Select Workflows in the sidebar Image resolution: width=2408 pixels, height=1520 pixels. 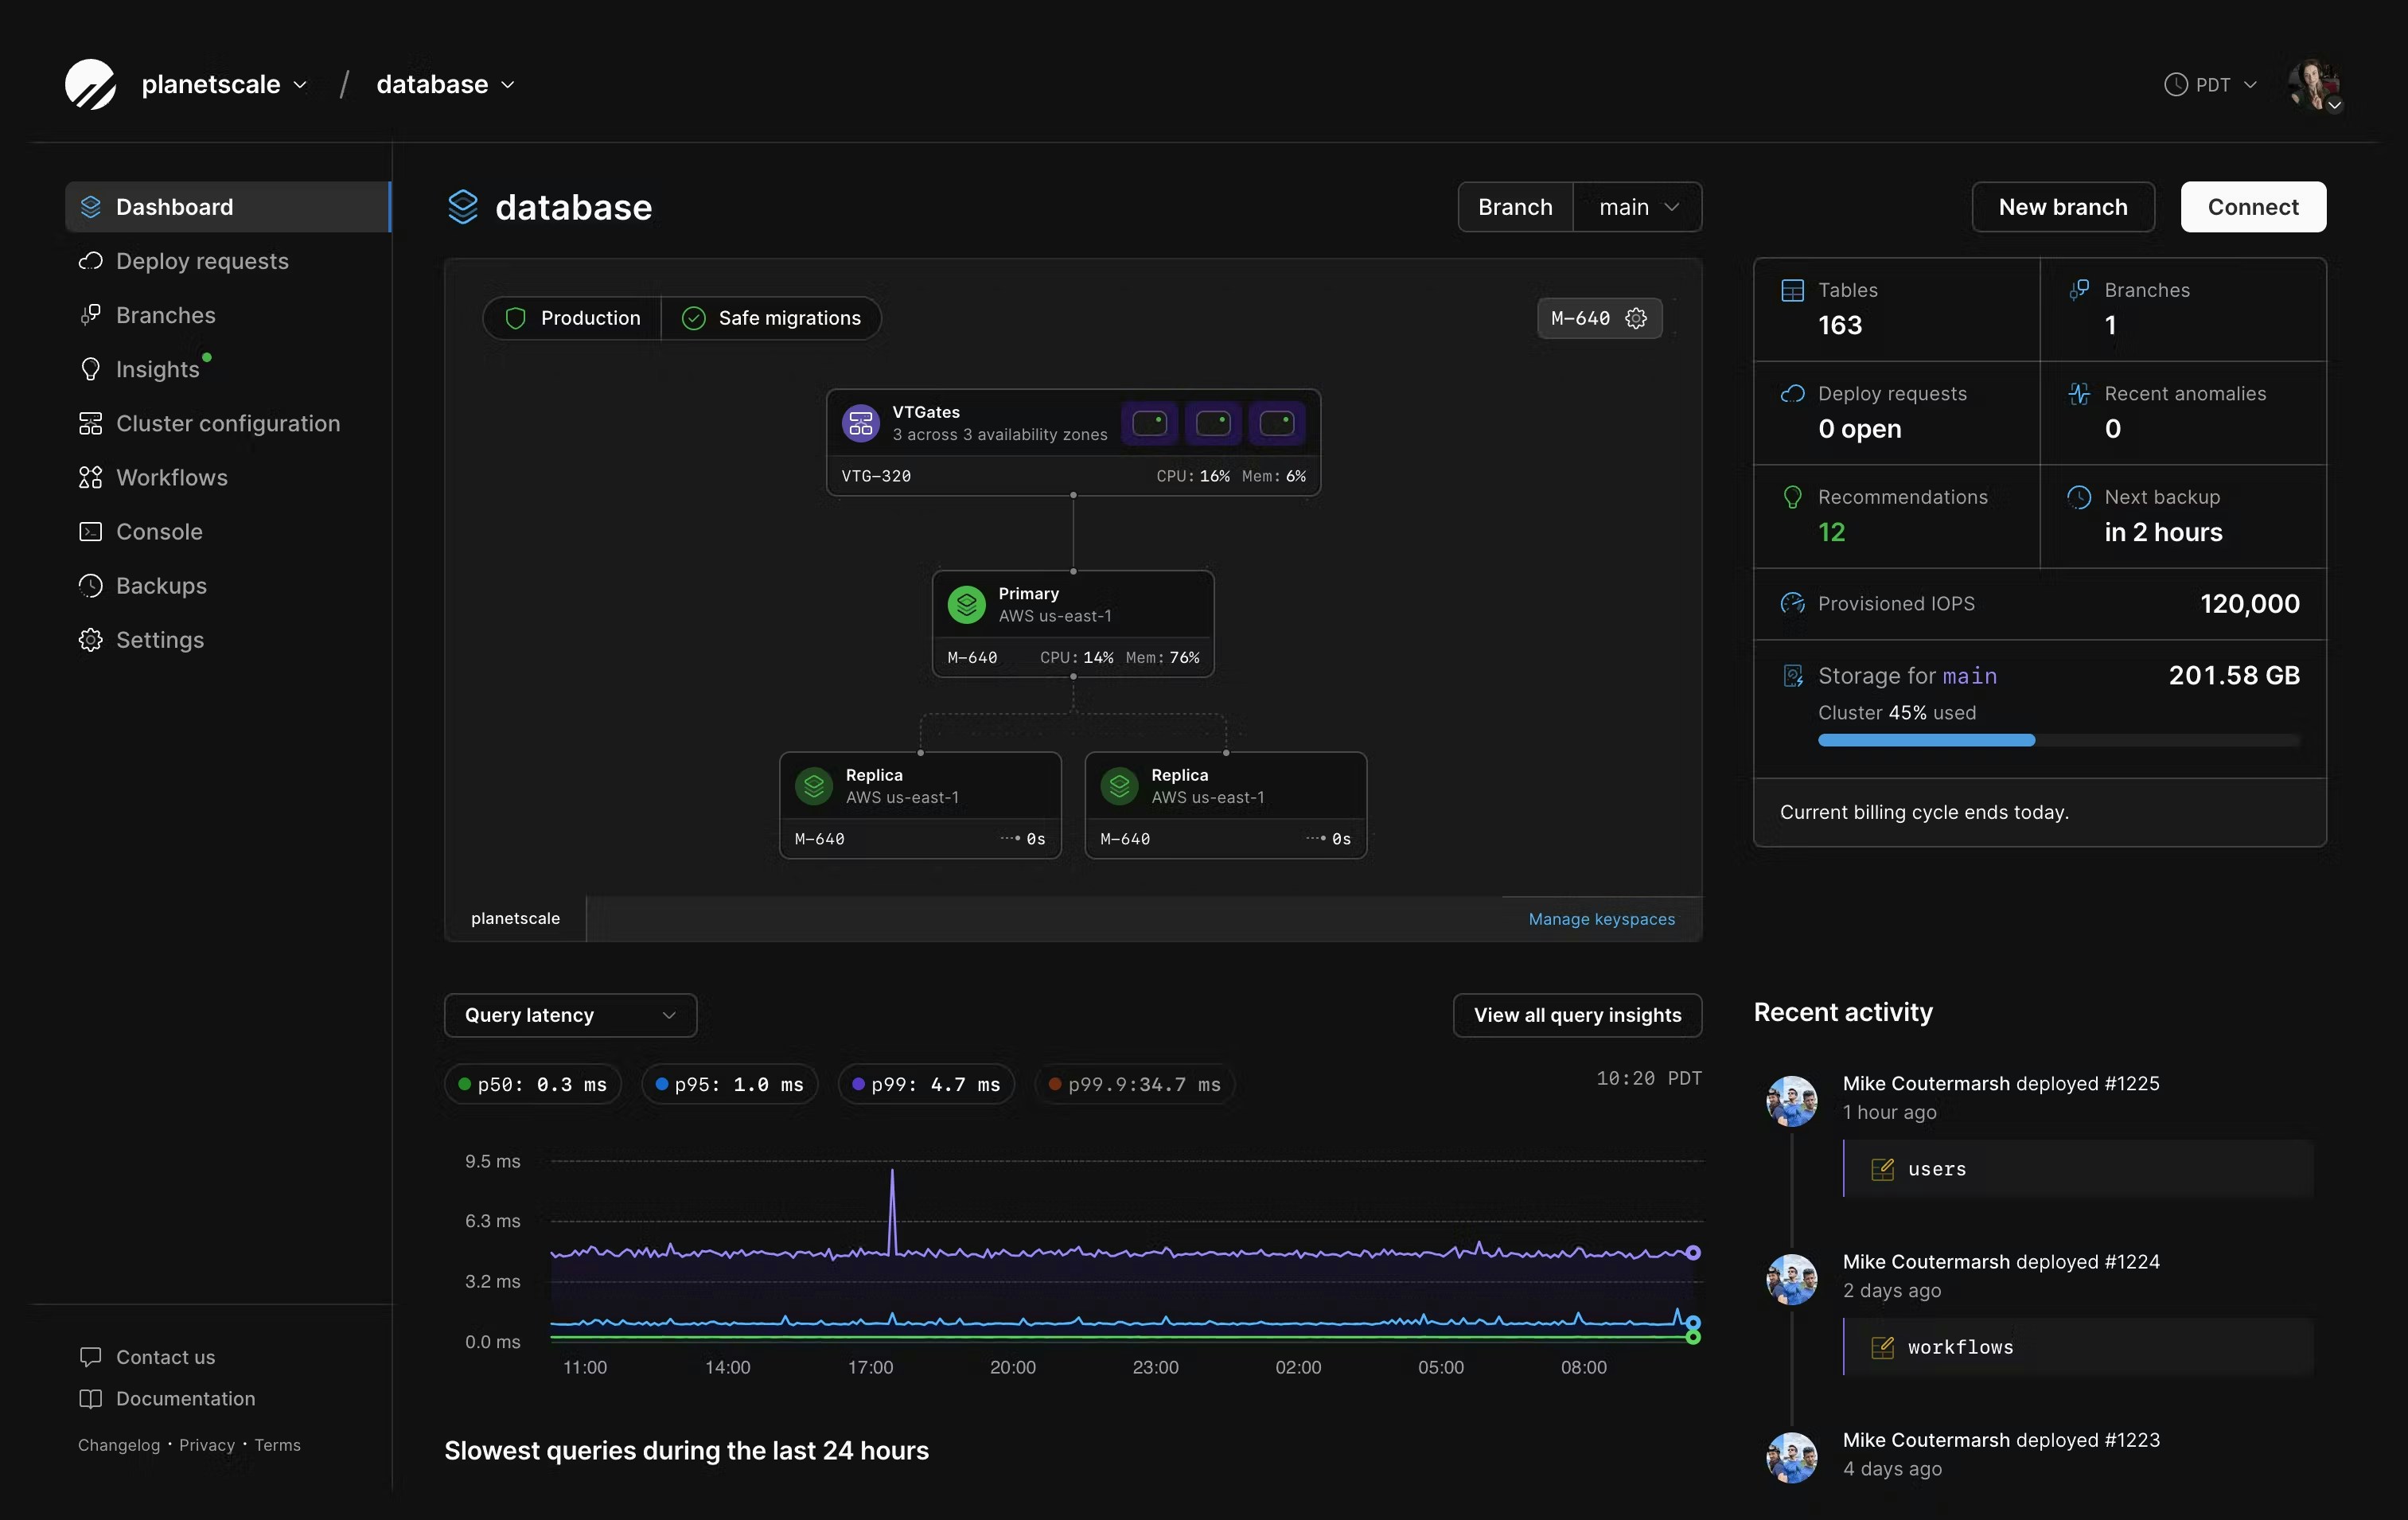click(171, 477)
